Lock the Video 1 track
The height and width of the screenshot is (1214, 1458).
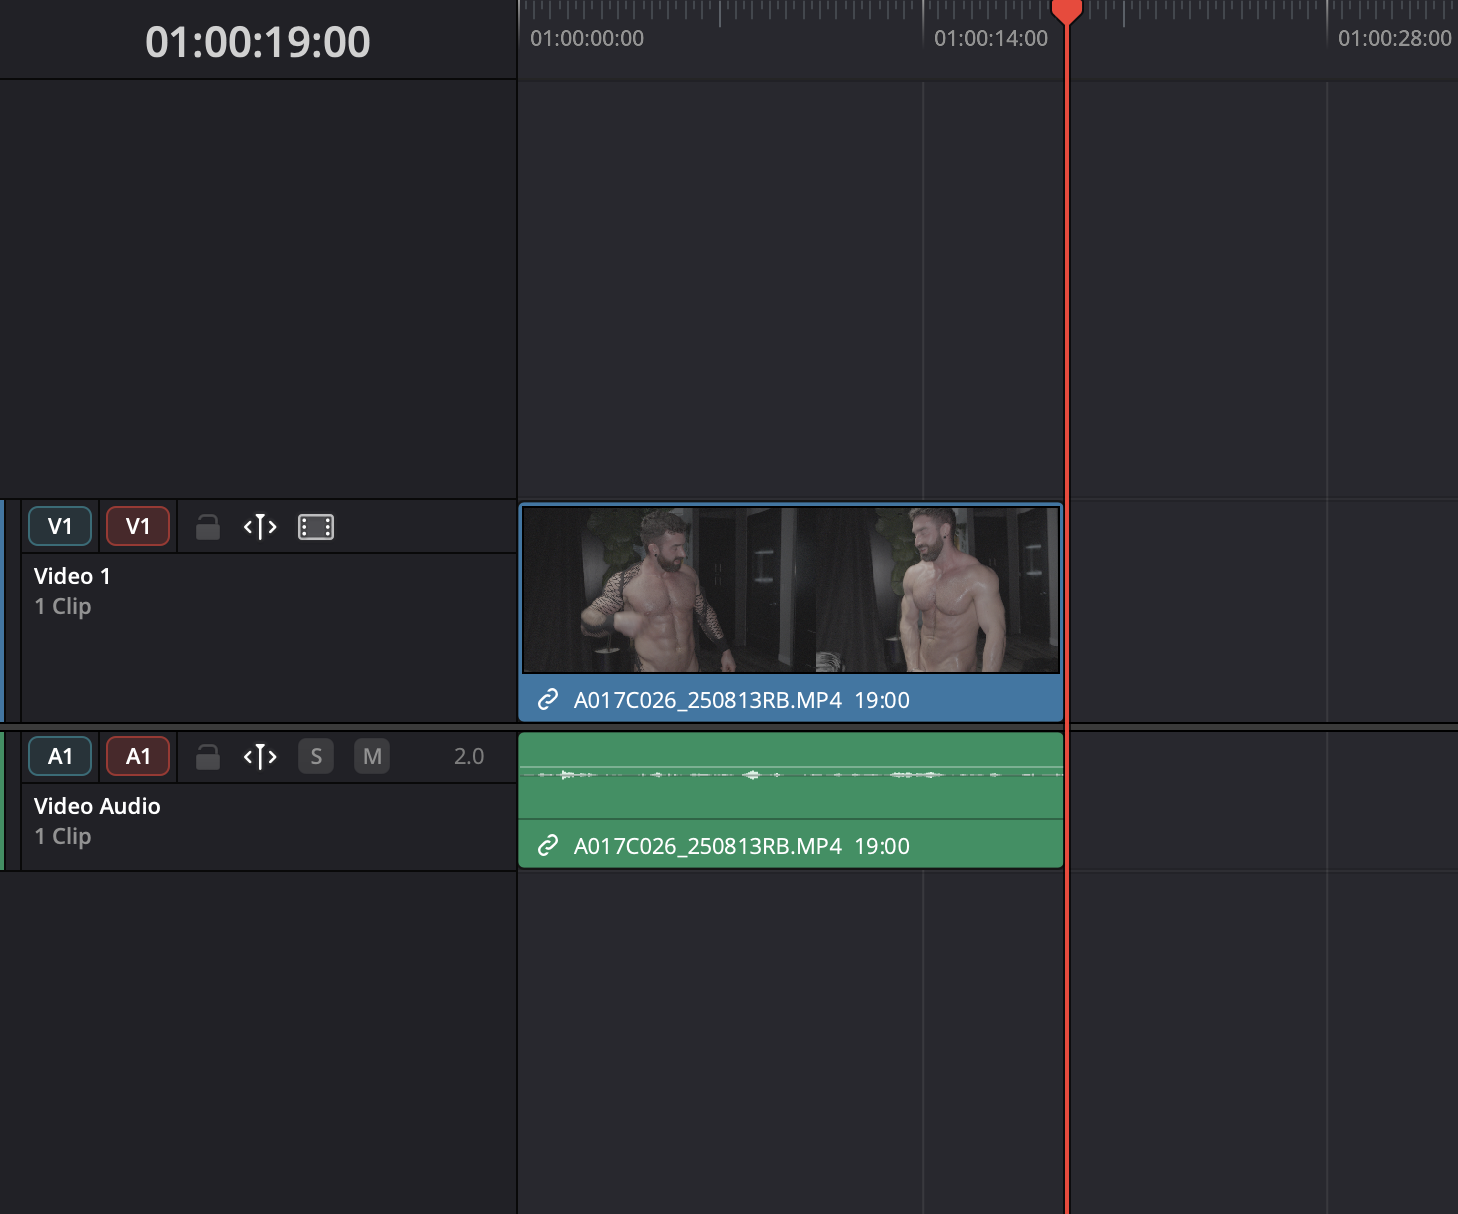tap(208, 527)
